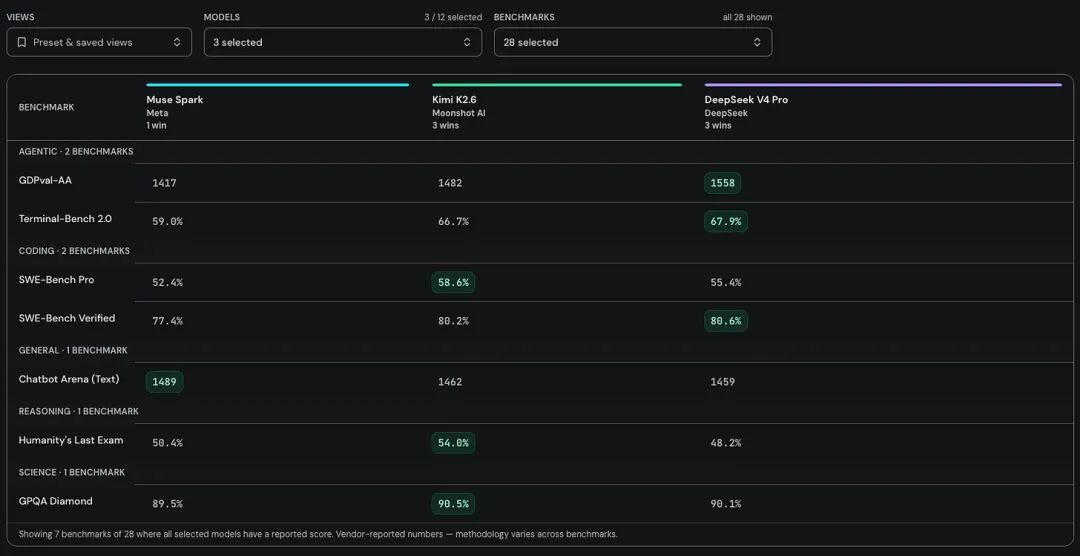Click Muse Spark's 89.5% GPQA Diamond score
This screenshot has width=1080, height=556.
point(167,504)
